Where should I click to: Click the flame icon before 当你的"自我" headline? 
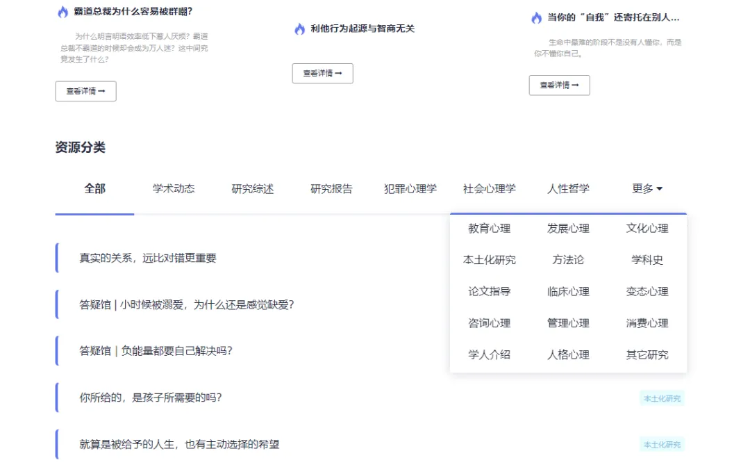tap(537, 18)
